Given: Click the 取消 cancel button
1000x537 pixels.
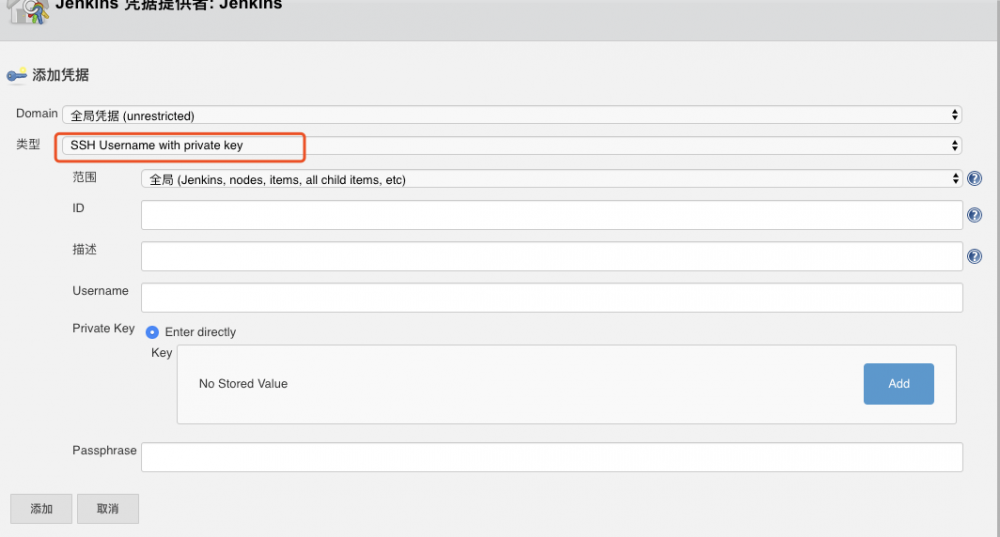Looking at the screenshot, I should point(108,509).
